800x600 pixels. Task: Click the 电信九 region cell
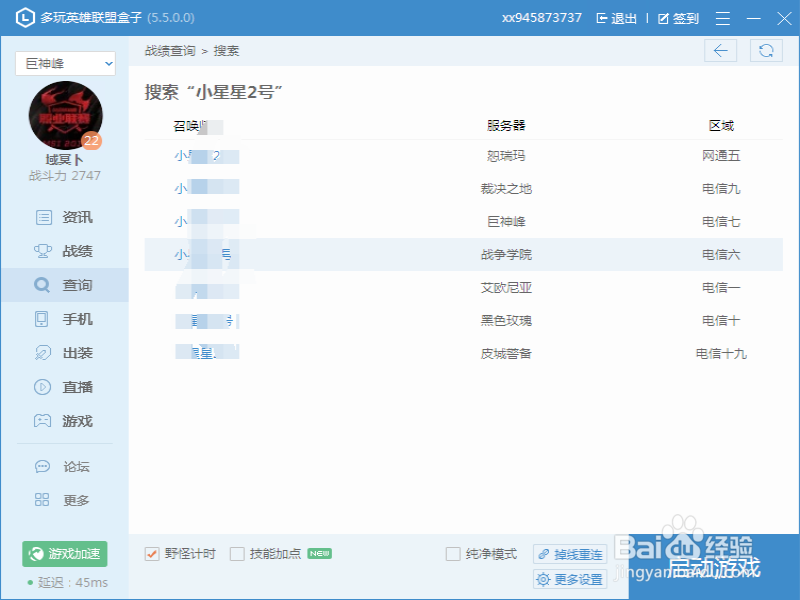point(721,188)
